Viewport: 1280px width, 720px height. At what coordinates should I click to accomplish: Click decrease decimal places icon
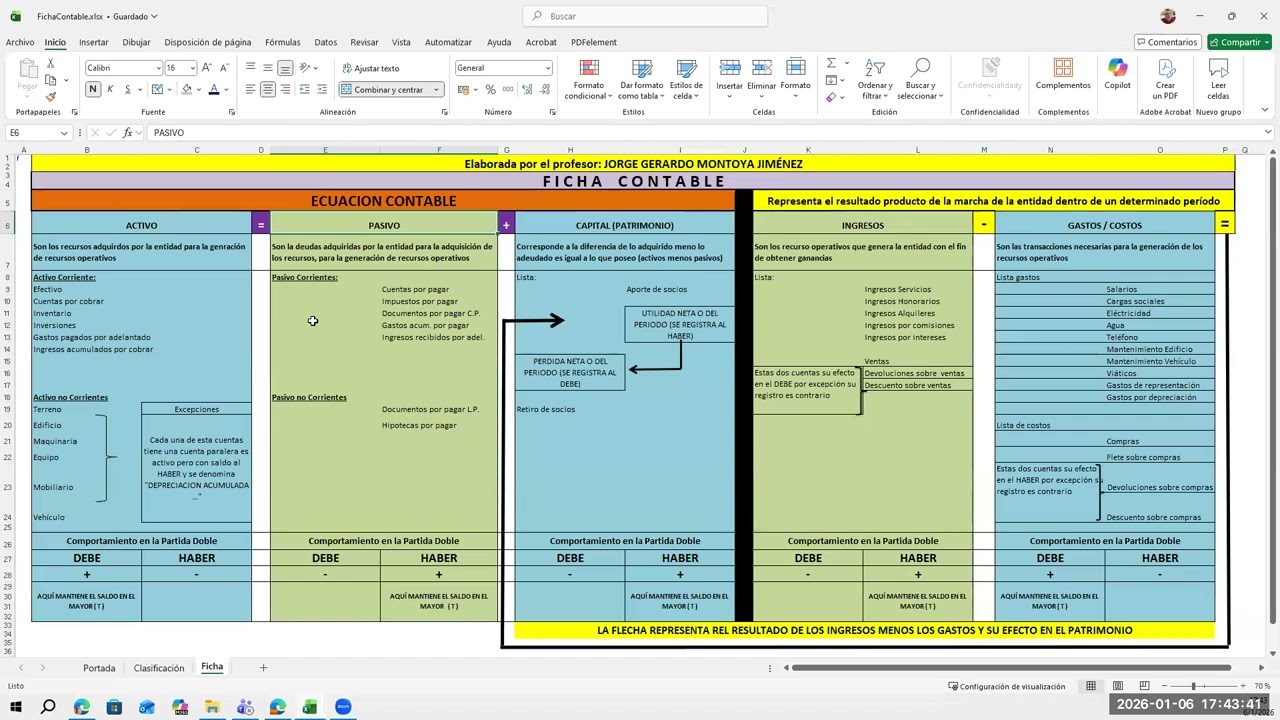click(545, 89)
